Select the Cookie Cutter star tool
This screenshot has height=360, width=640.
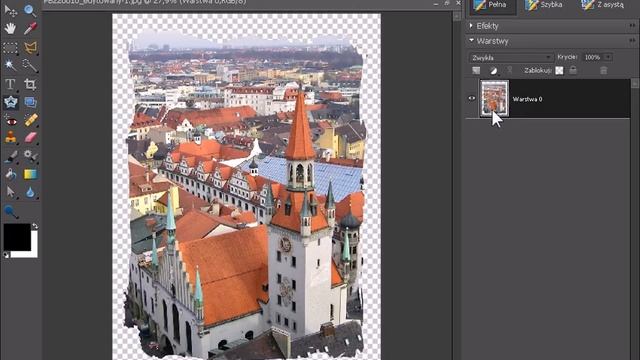[x=11, y=102]
